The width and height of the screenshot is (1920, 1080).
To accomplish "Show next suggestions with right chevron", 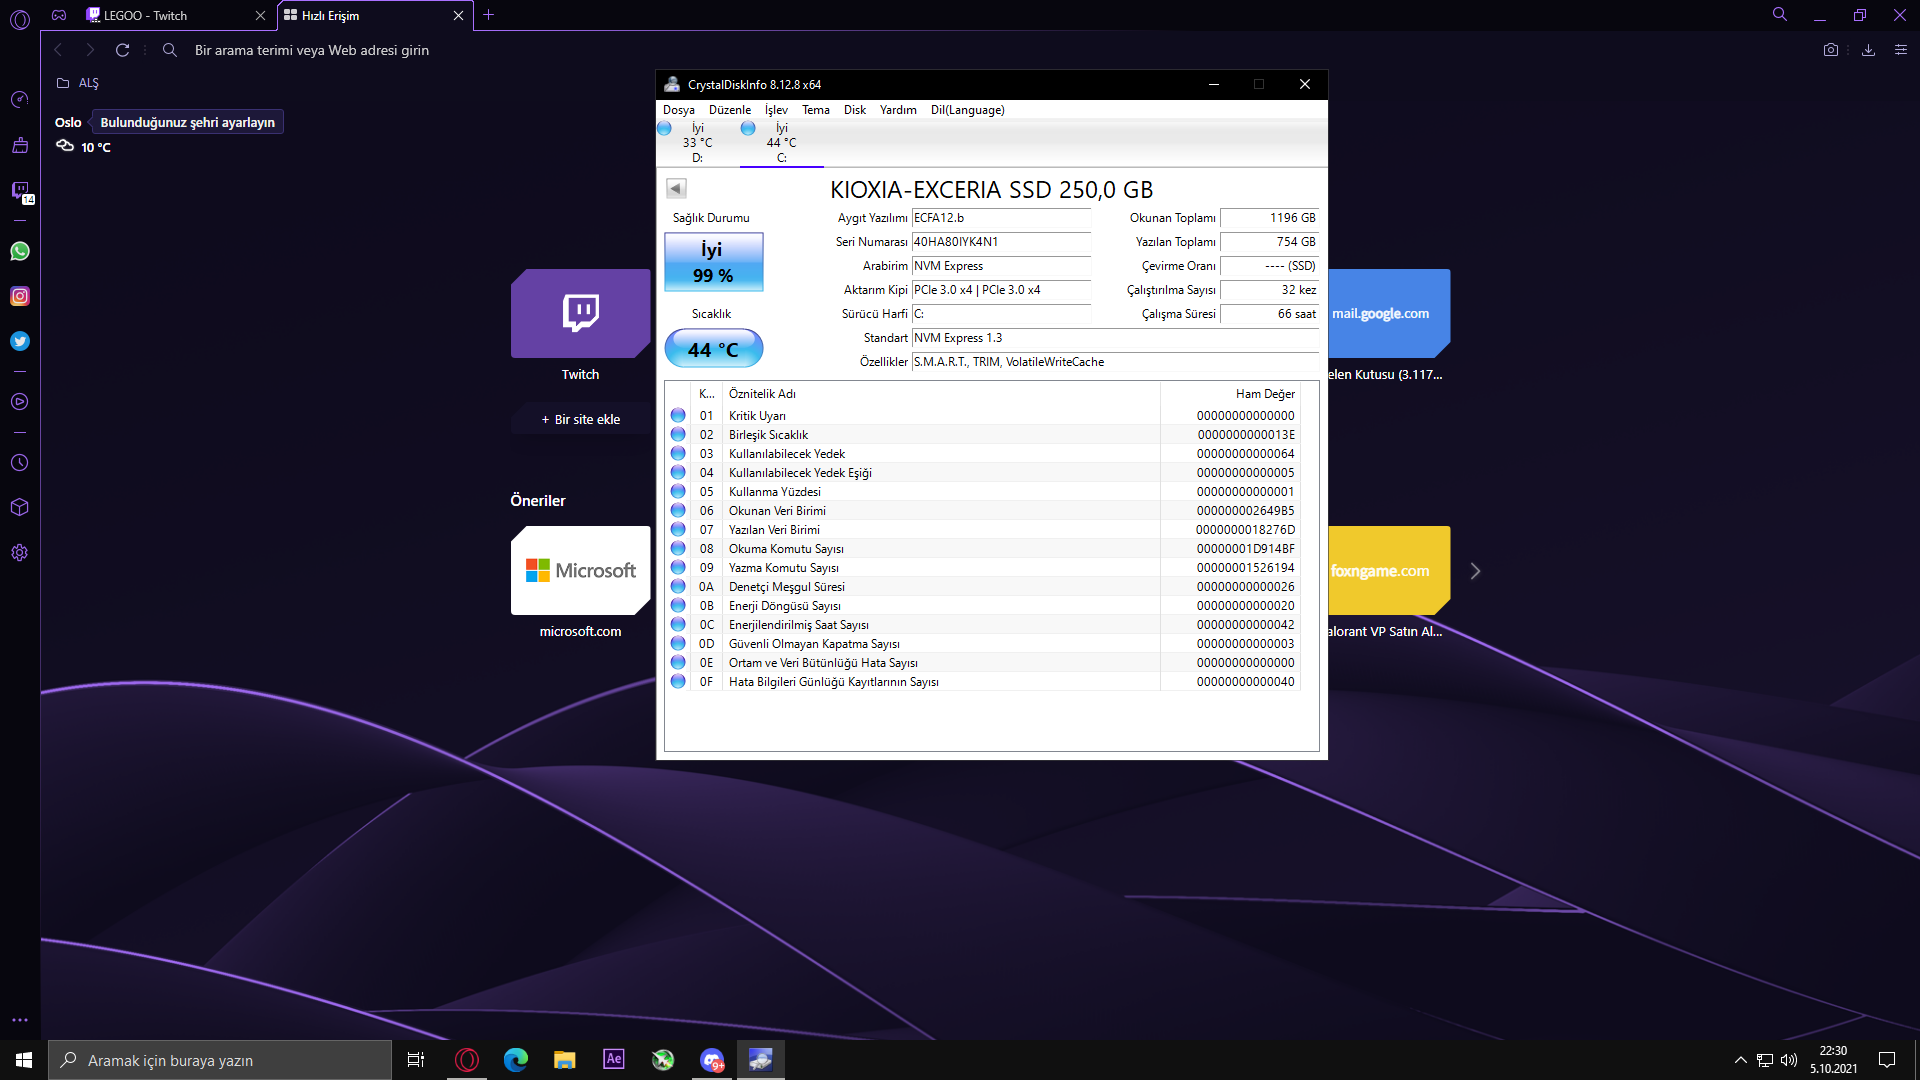I will click(x=1475, y=571).
